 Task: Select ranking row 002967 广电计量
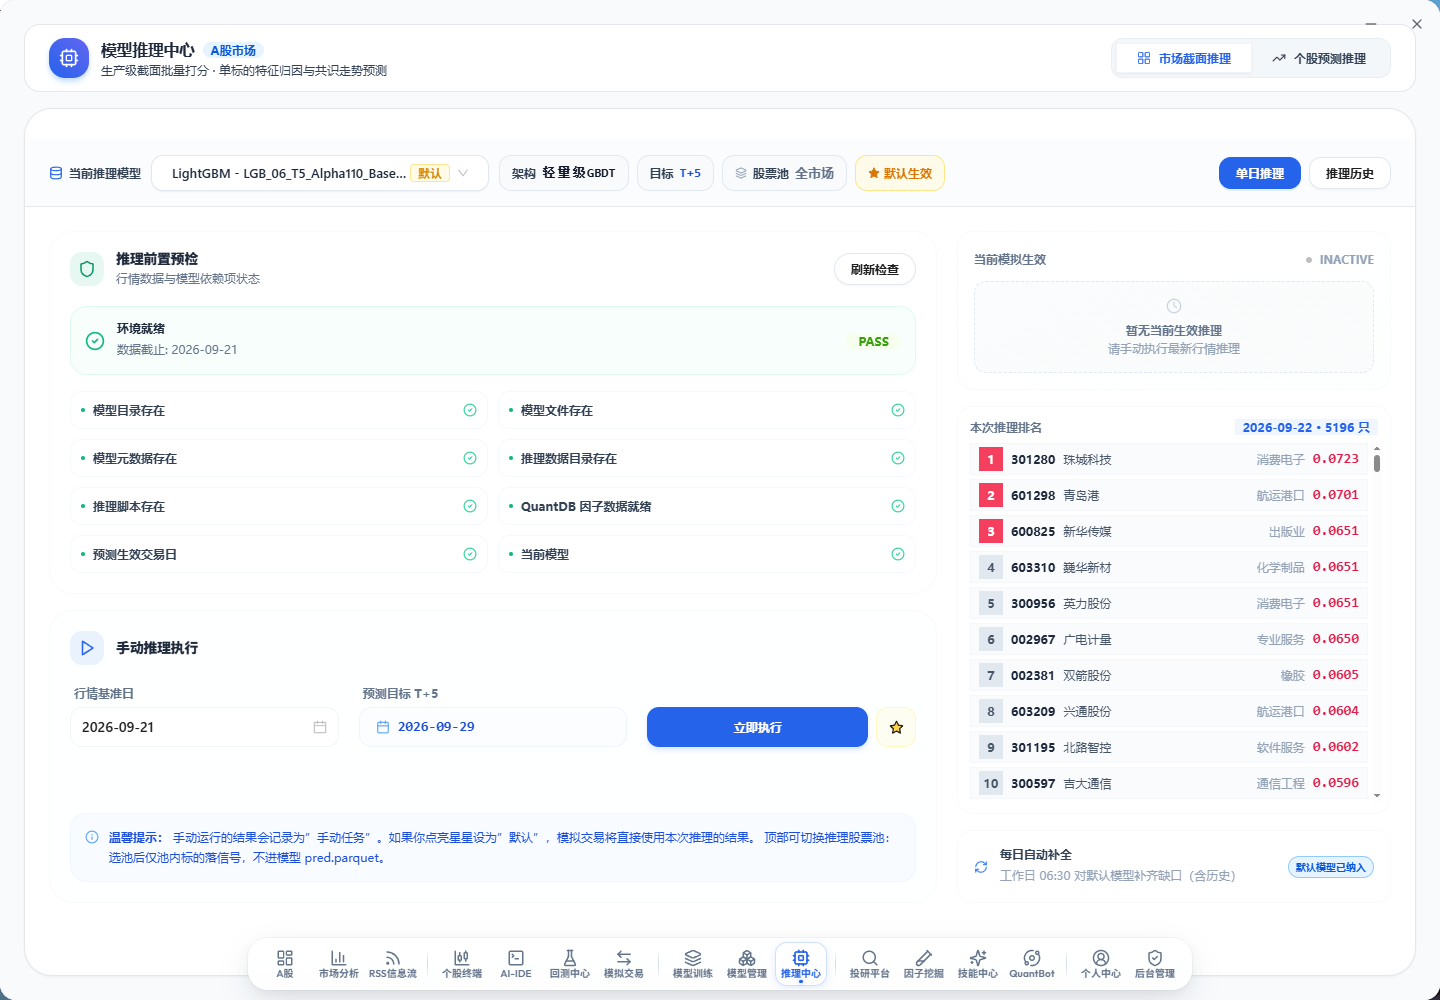1169,639
